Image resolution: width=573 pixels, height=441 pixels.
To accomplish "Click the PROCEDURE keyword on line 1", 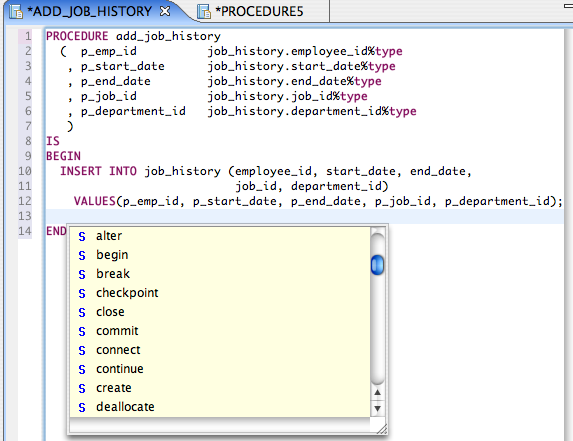I will (77, 36).
